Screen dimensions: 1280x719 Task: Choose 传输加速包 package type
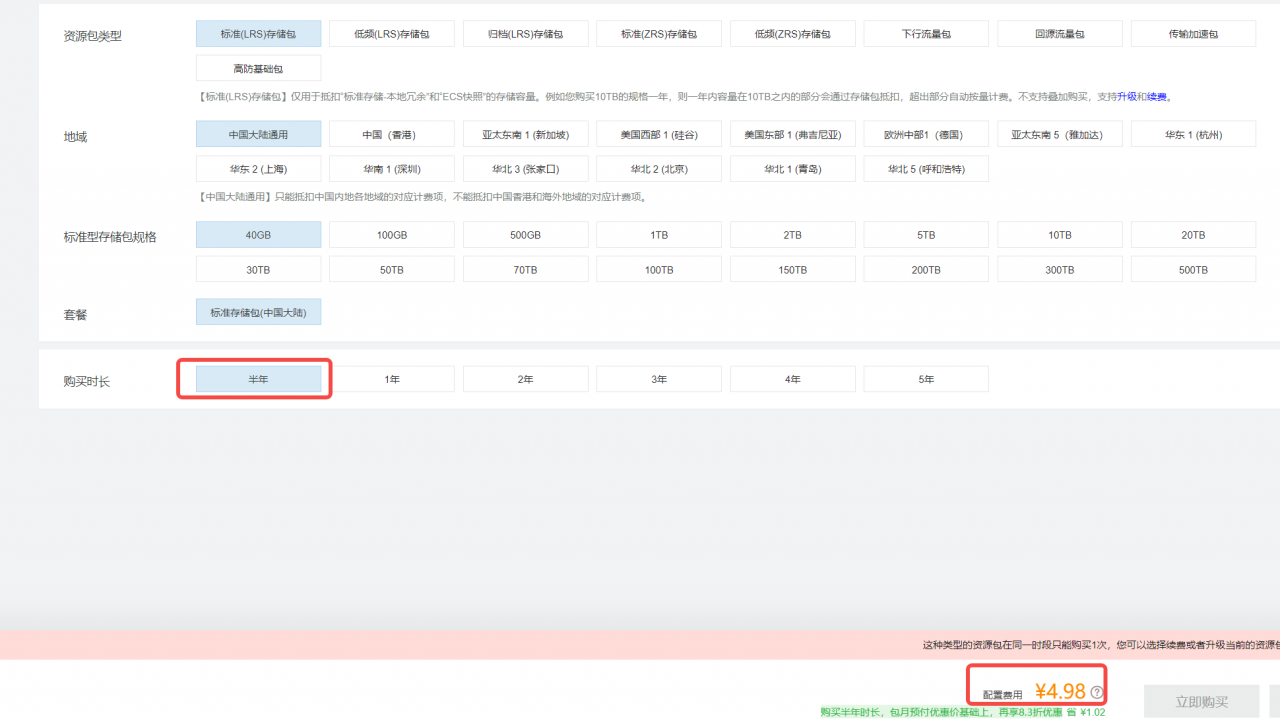tap(1193, 34)
